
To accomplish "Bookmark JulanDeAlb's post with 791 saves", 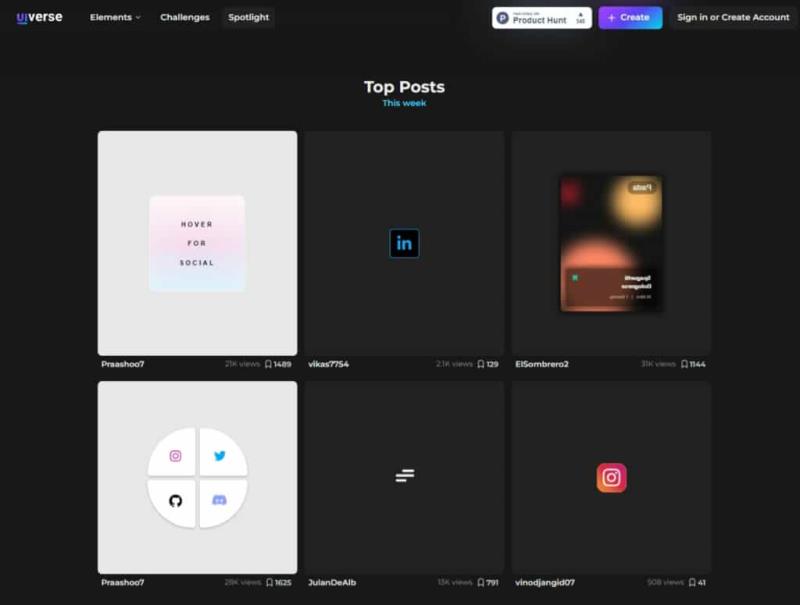I will (481, 583).
